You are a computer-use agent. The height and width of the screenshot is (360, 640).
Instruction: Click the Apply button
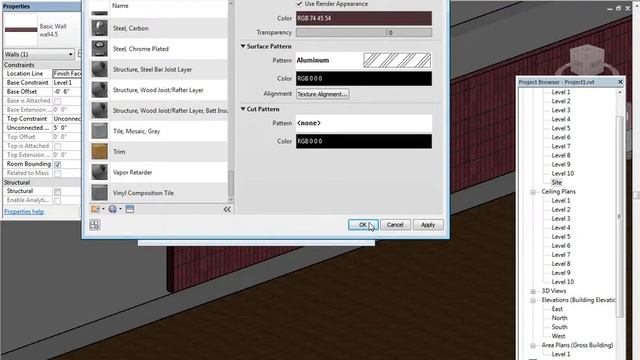(428, 225)
